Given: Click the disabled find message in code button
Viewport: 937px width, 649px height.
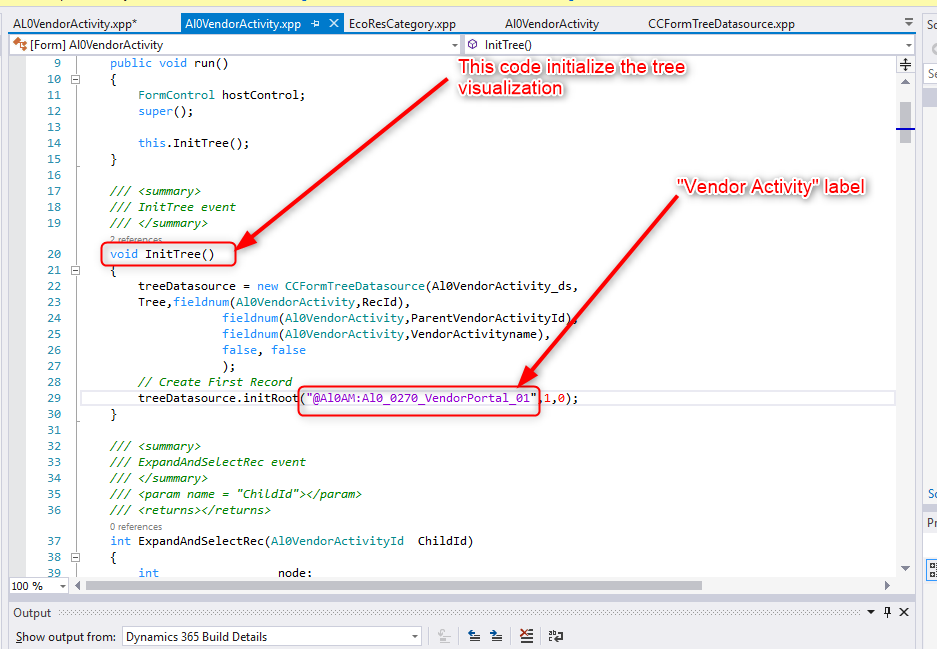Looking at the screenshot, I should click(444, 636).
